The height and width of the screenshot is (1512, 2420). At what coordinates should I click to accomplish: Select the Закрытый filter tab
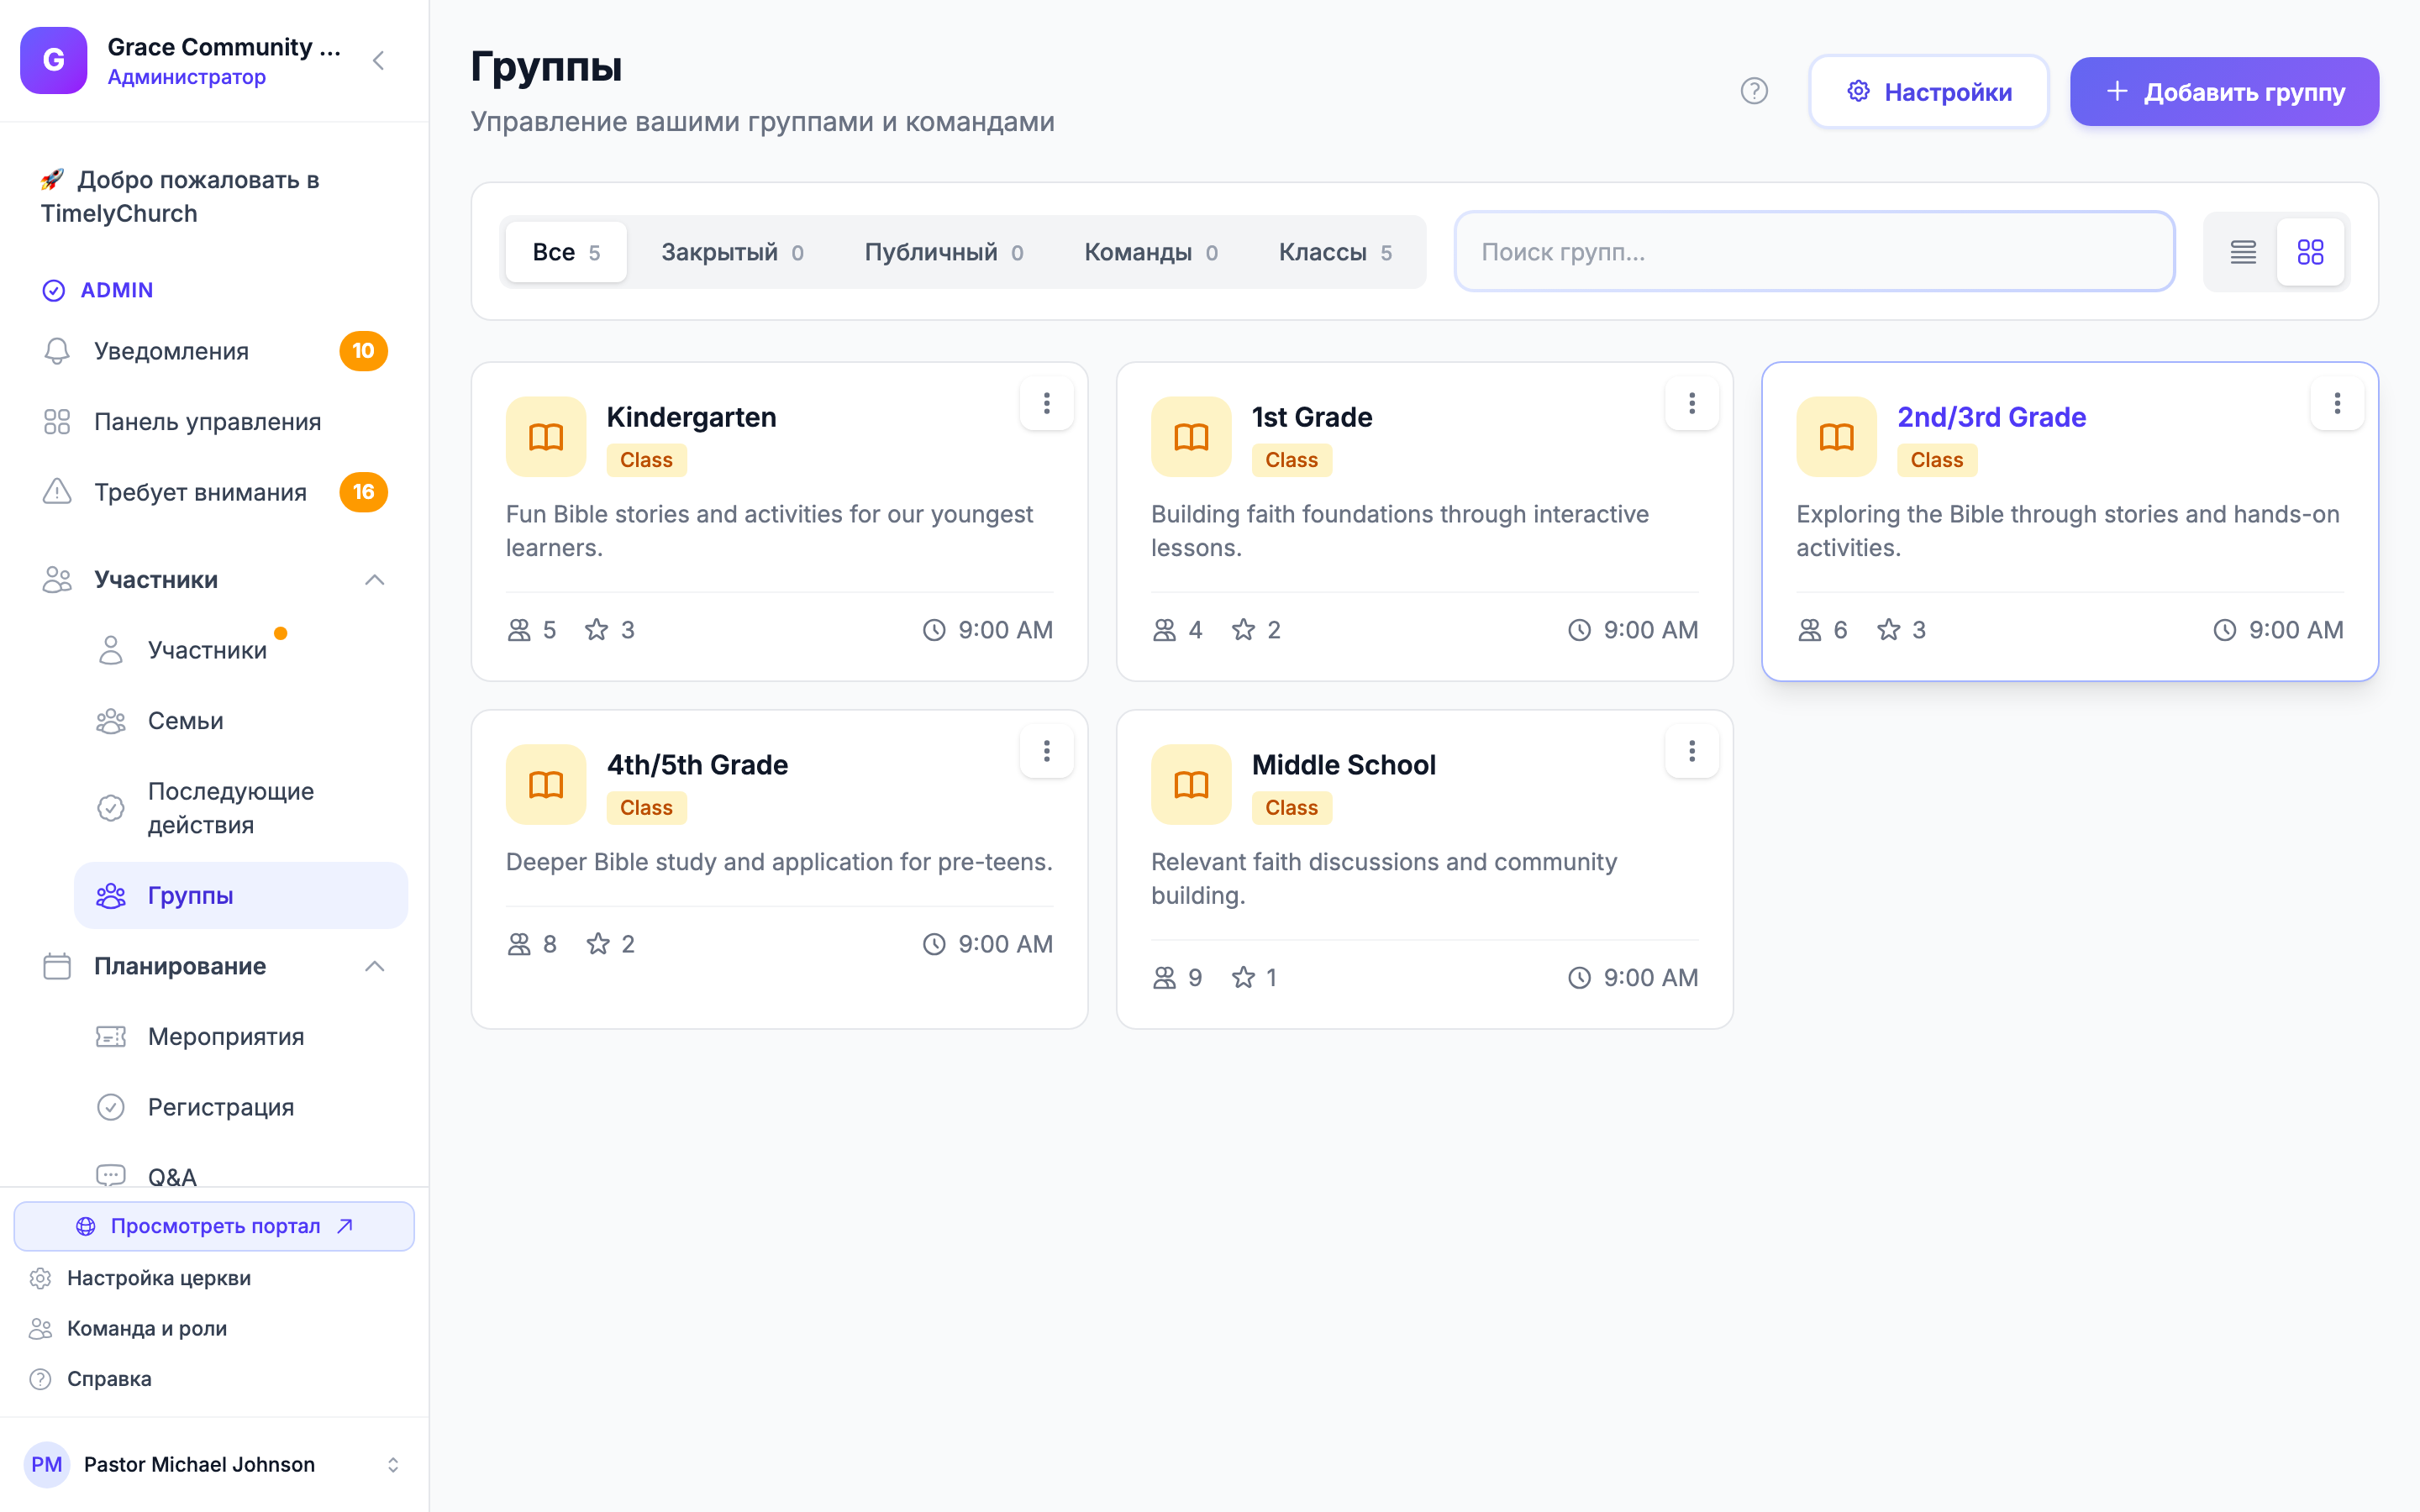[732, 252]
